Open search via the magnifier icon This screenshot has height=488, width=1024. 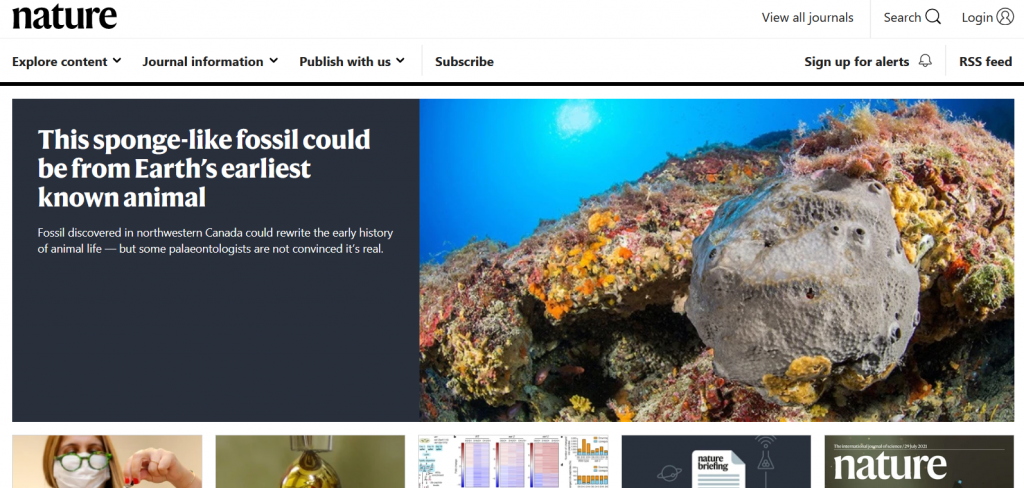click(x=933, y=18)
